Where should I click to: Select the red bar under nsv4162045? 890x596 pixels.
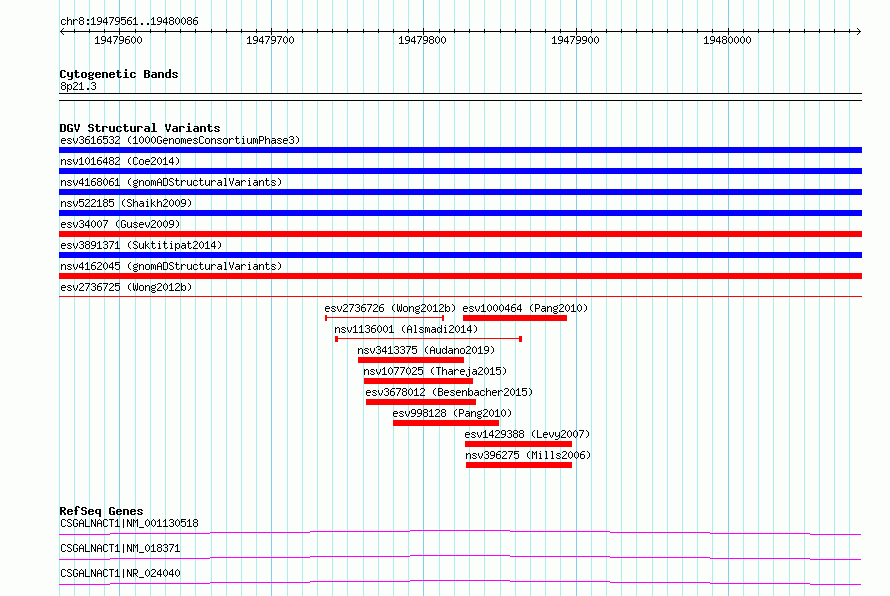460,276
